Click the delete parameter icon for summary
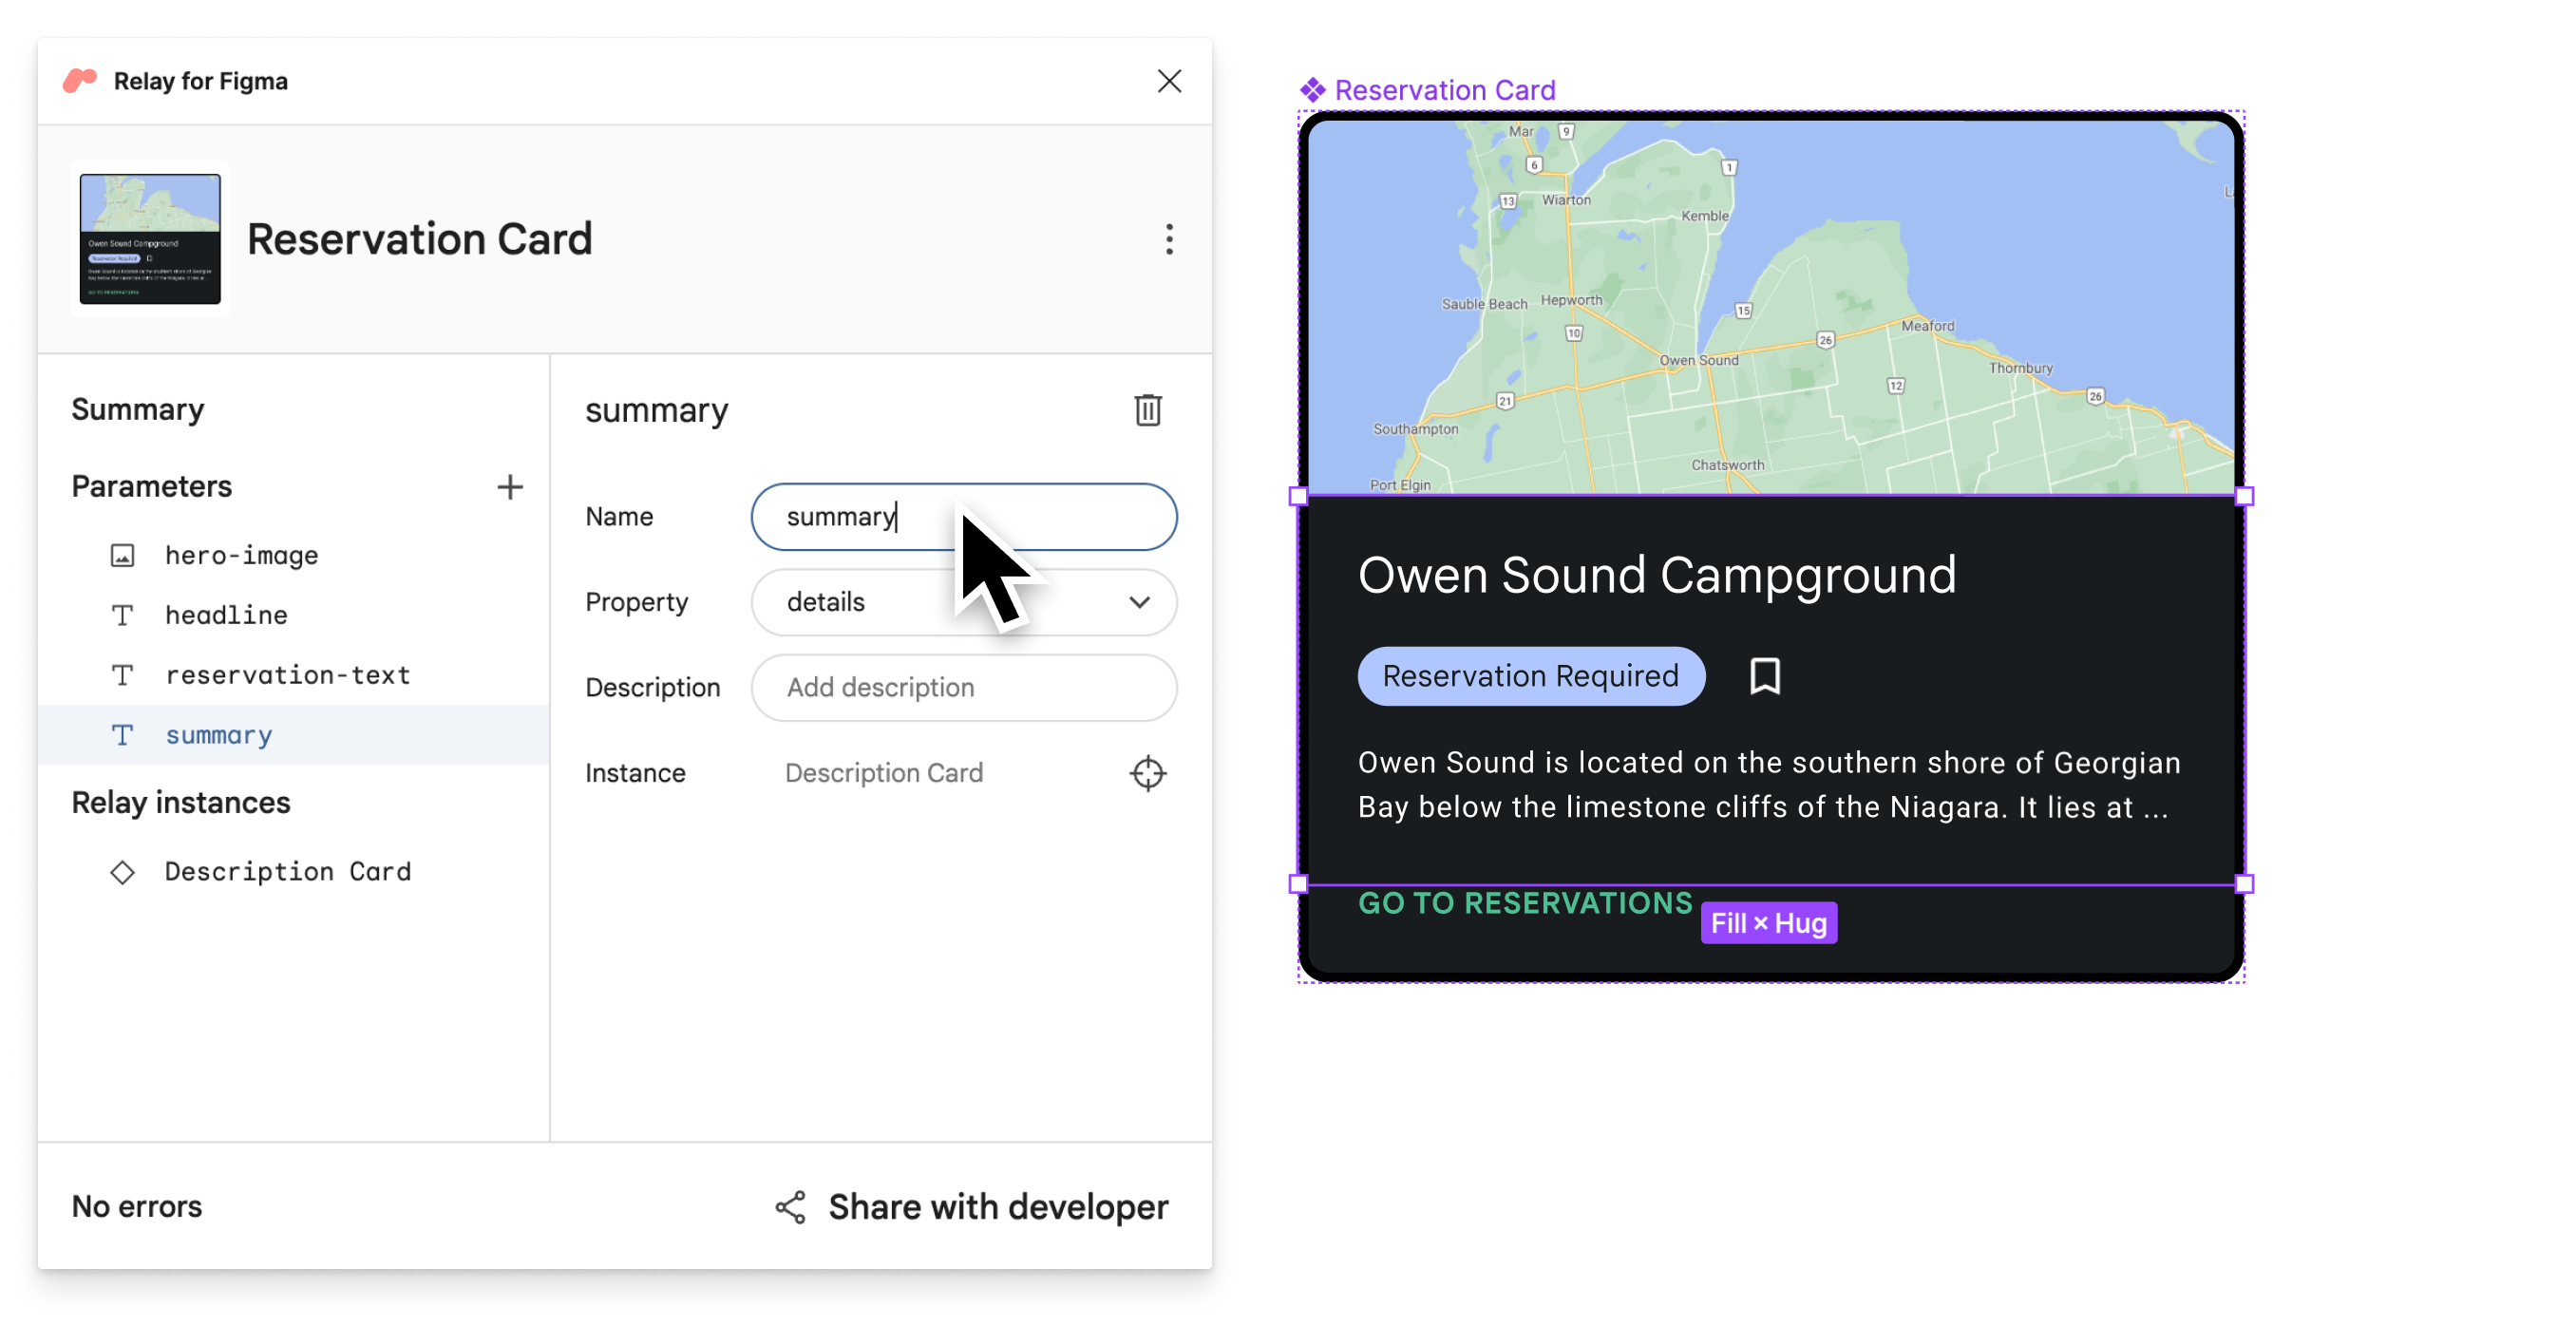The width and height of the screenshot is (2576, 1326). (x=1147, y=409)
